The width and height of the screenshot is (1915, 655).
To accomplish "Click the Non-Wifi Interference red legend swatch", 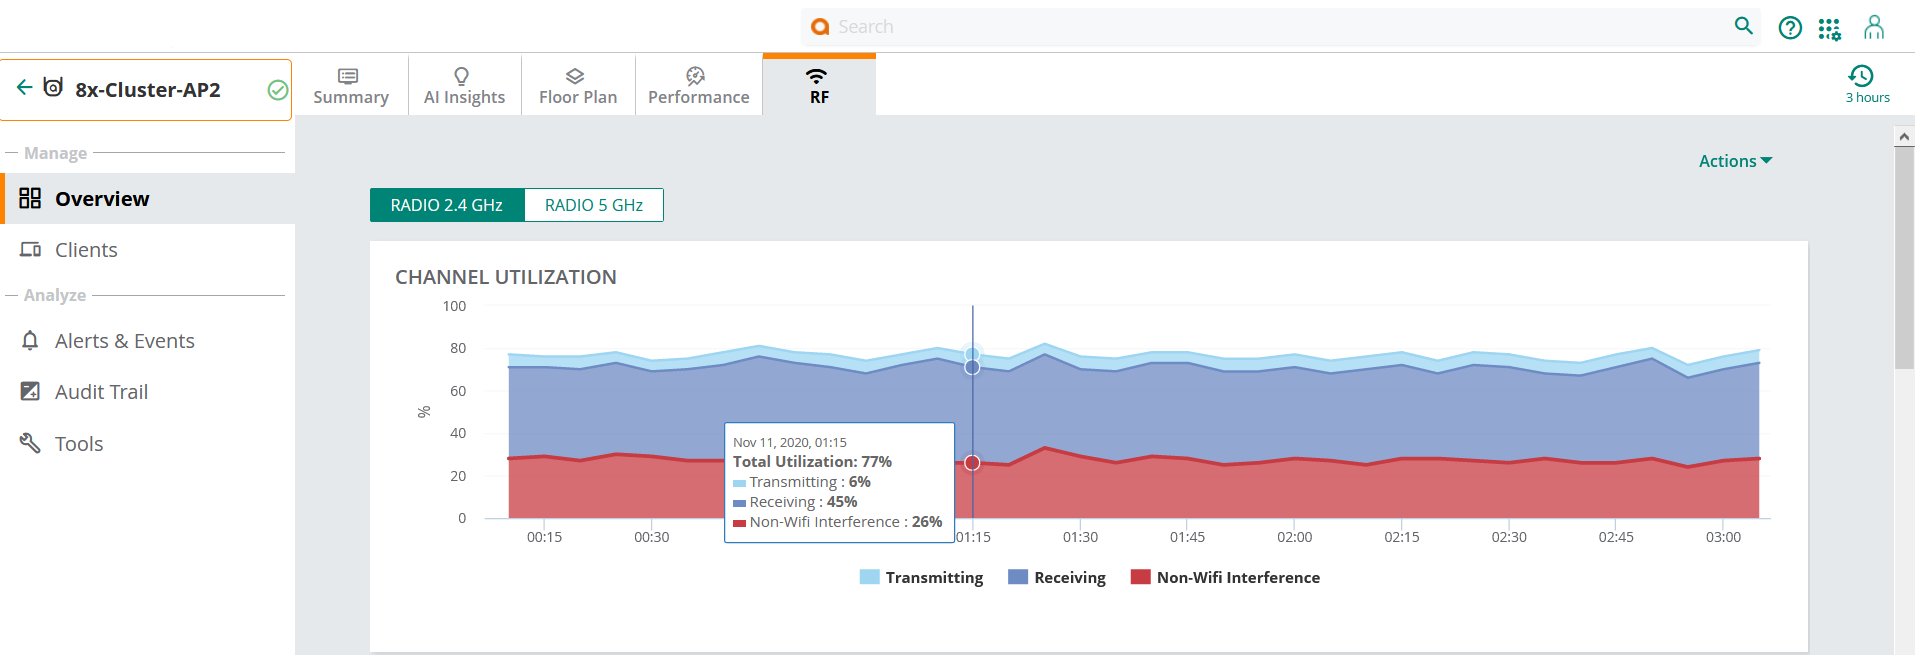I will [1140, 577].
